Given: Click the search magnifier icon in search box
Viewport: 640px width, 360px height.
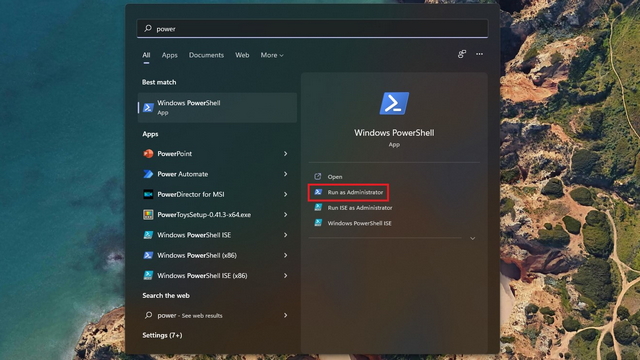Looking at the screenshot, I should click(148, 28).
